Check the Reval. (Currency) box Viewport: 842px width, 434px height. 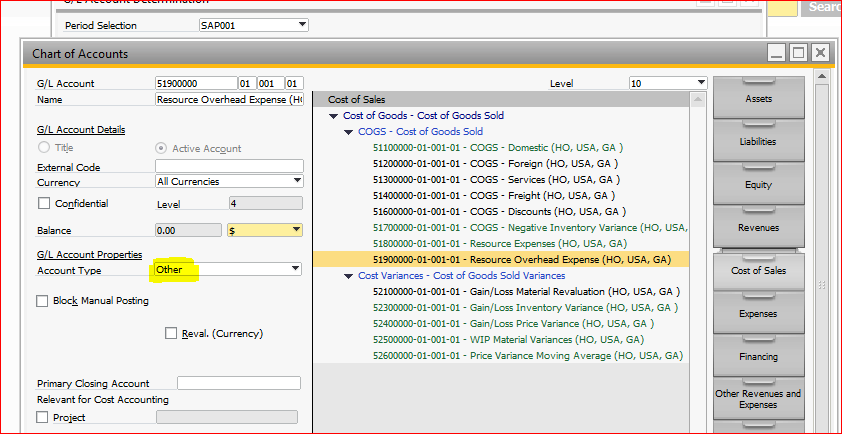tap(171, 333)
